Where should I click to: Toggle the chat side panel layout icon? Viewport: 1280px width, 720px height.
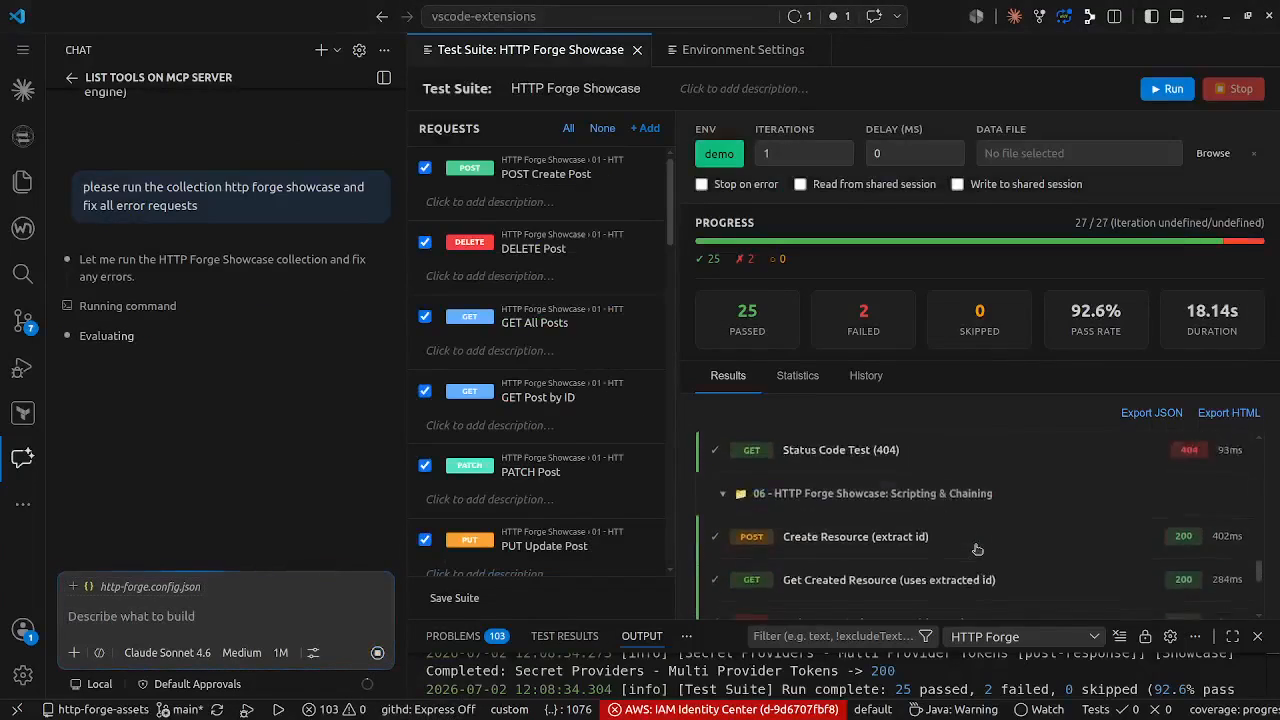pos(383,77)
